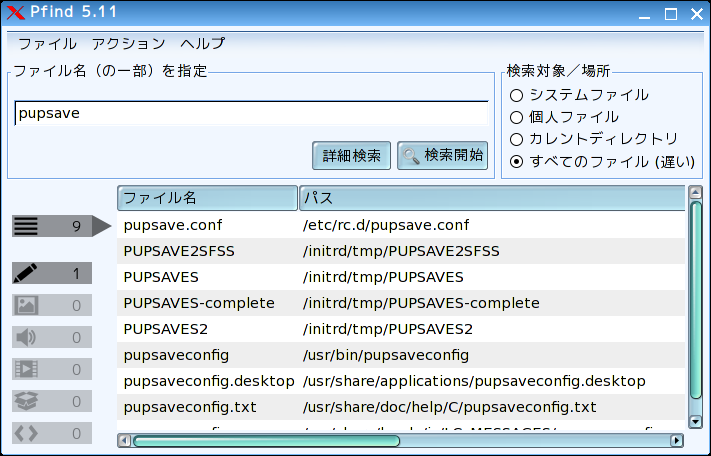Image resolution: width=711 pixels, height=456 pixels.
Task: Select すべてのファイル (遅い) option
Action: (602, 161)
